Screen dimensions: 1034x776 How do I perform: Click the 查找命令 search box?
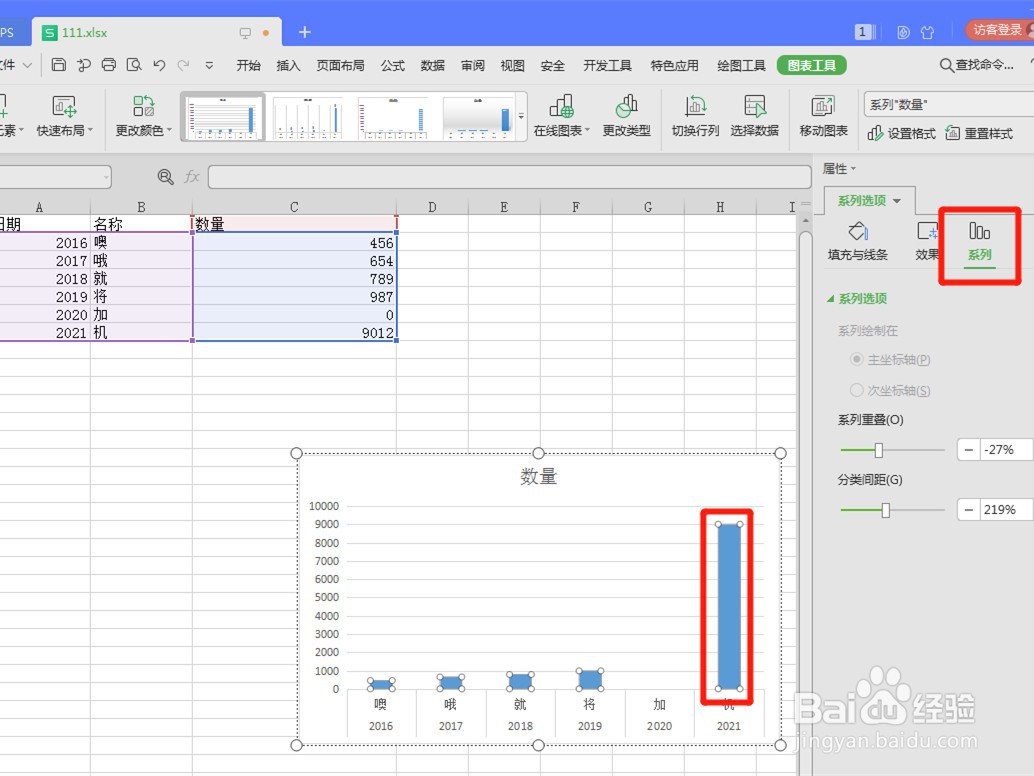(x=977, y=65)
